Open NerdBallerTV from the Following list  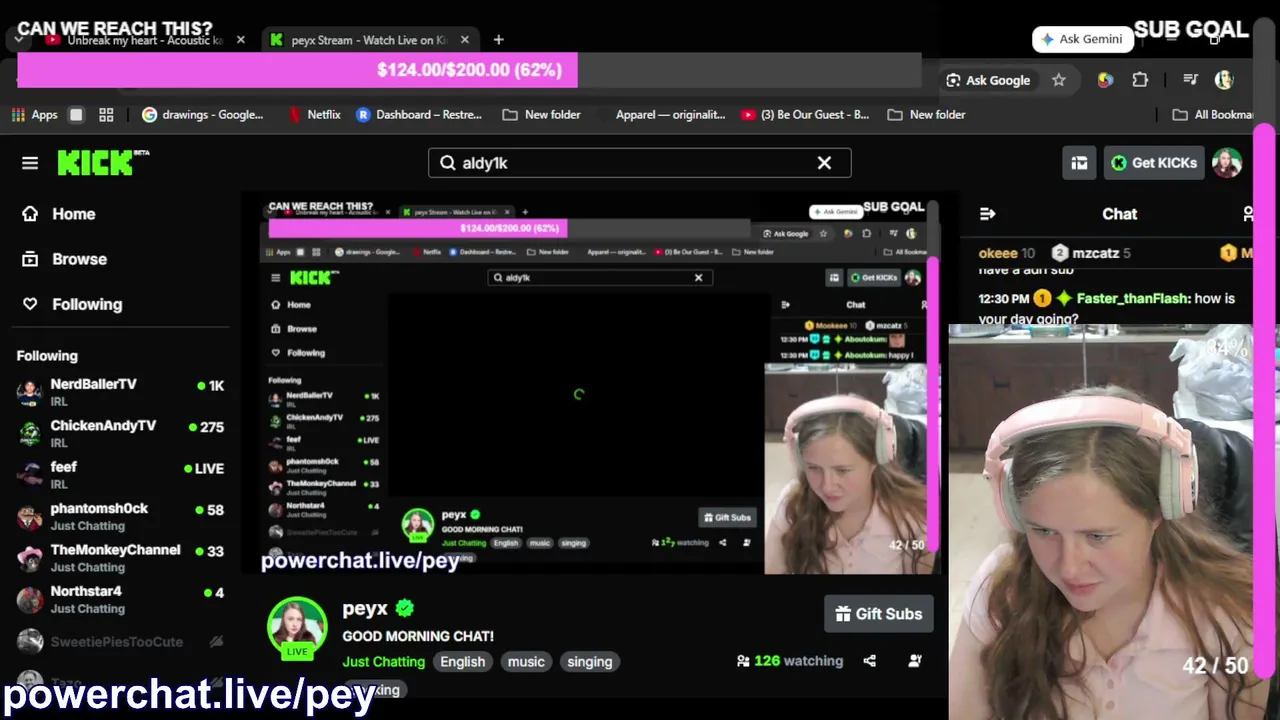point(120,392)
